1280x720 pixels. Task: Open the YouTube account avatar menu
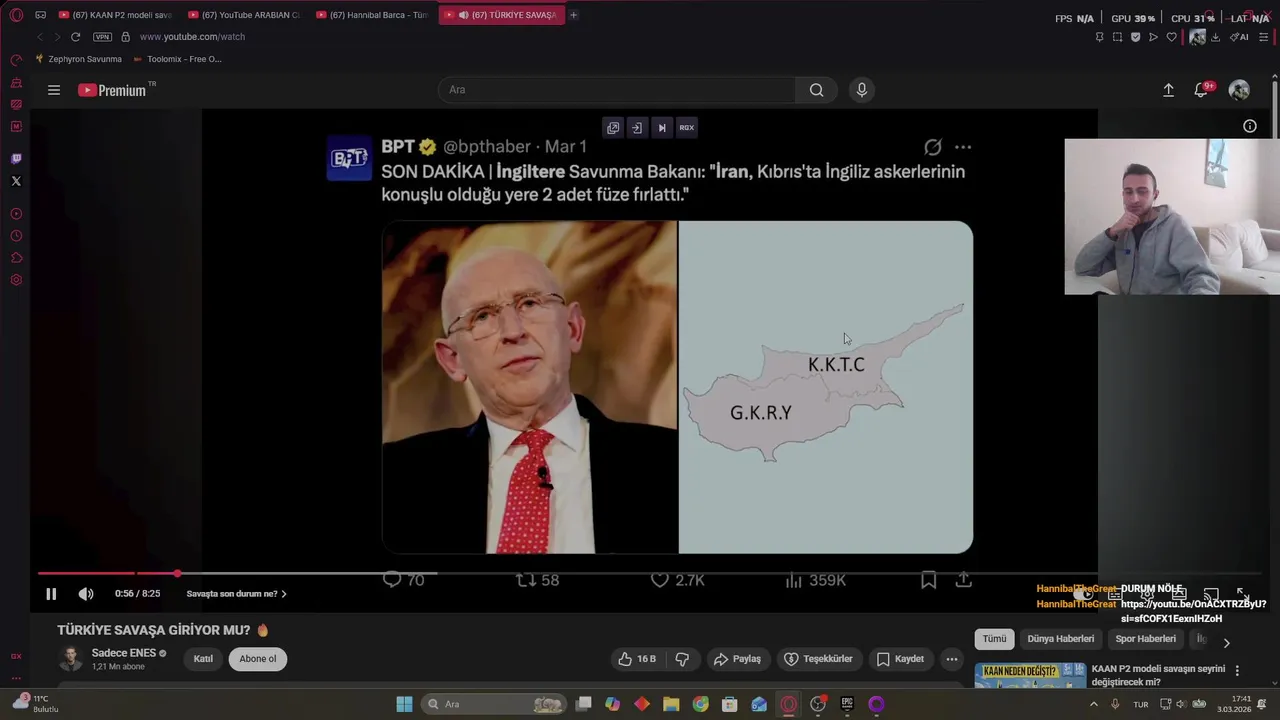point(1239,90)
